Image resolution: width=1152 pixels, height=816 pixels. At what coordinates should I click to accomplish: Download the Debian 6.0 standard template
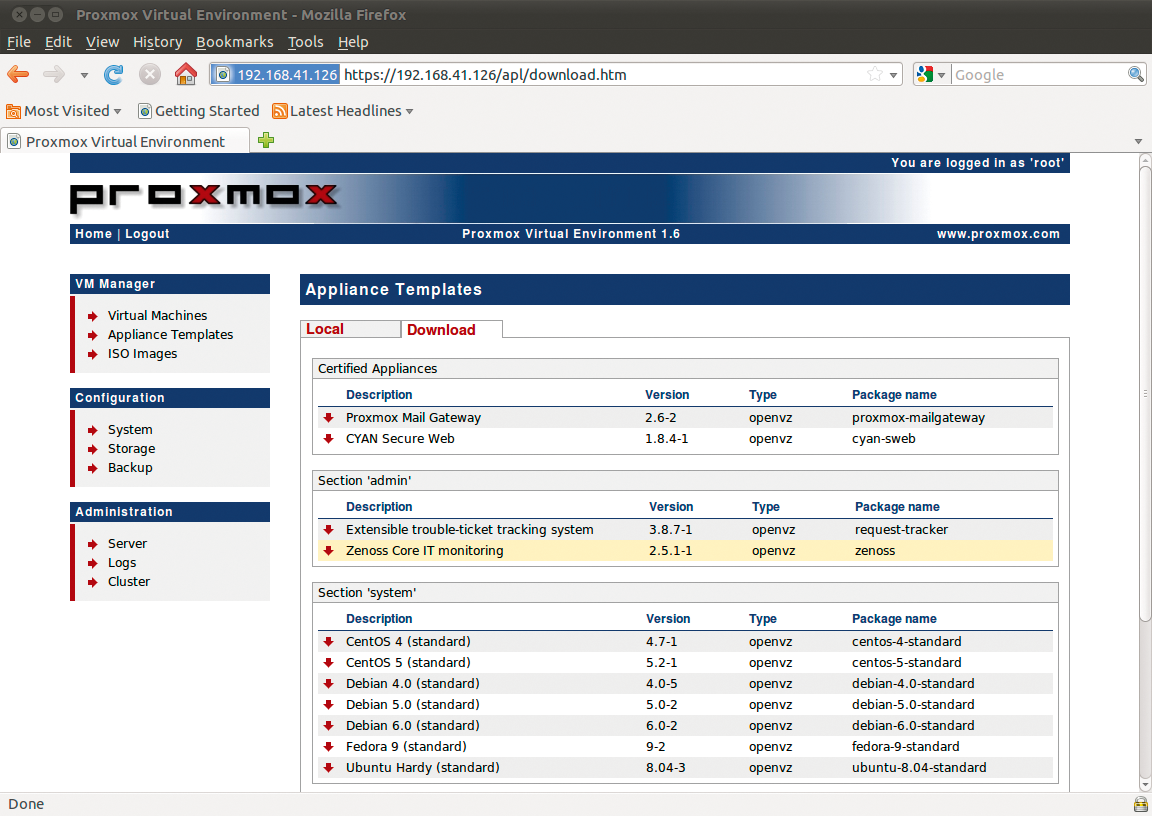[329, 725]
